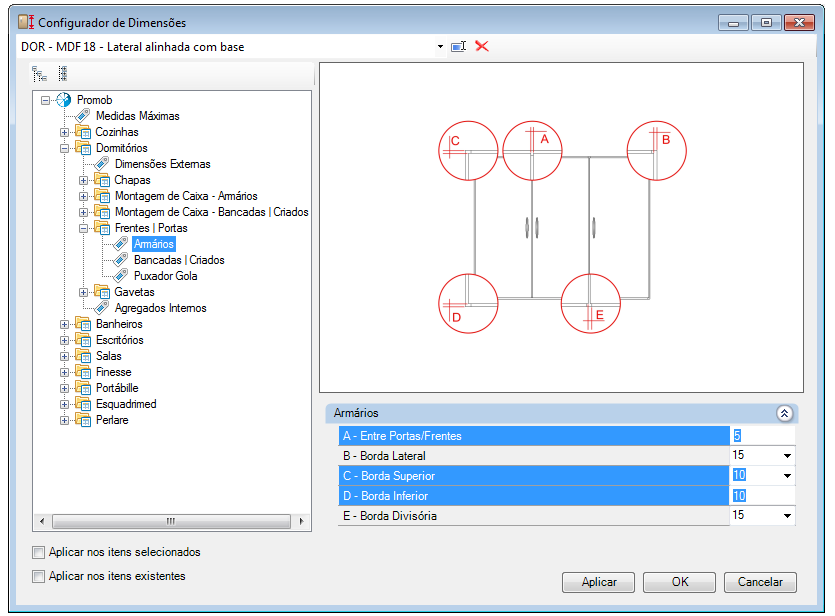This screenshot has width=835, height=616.
Task: Click the Armários tag icon in tree
Action: [x=121, y=244]
